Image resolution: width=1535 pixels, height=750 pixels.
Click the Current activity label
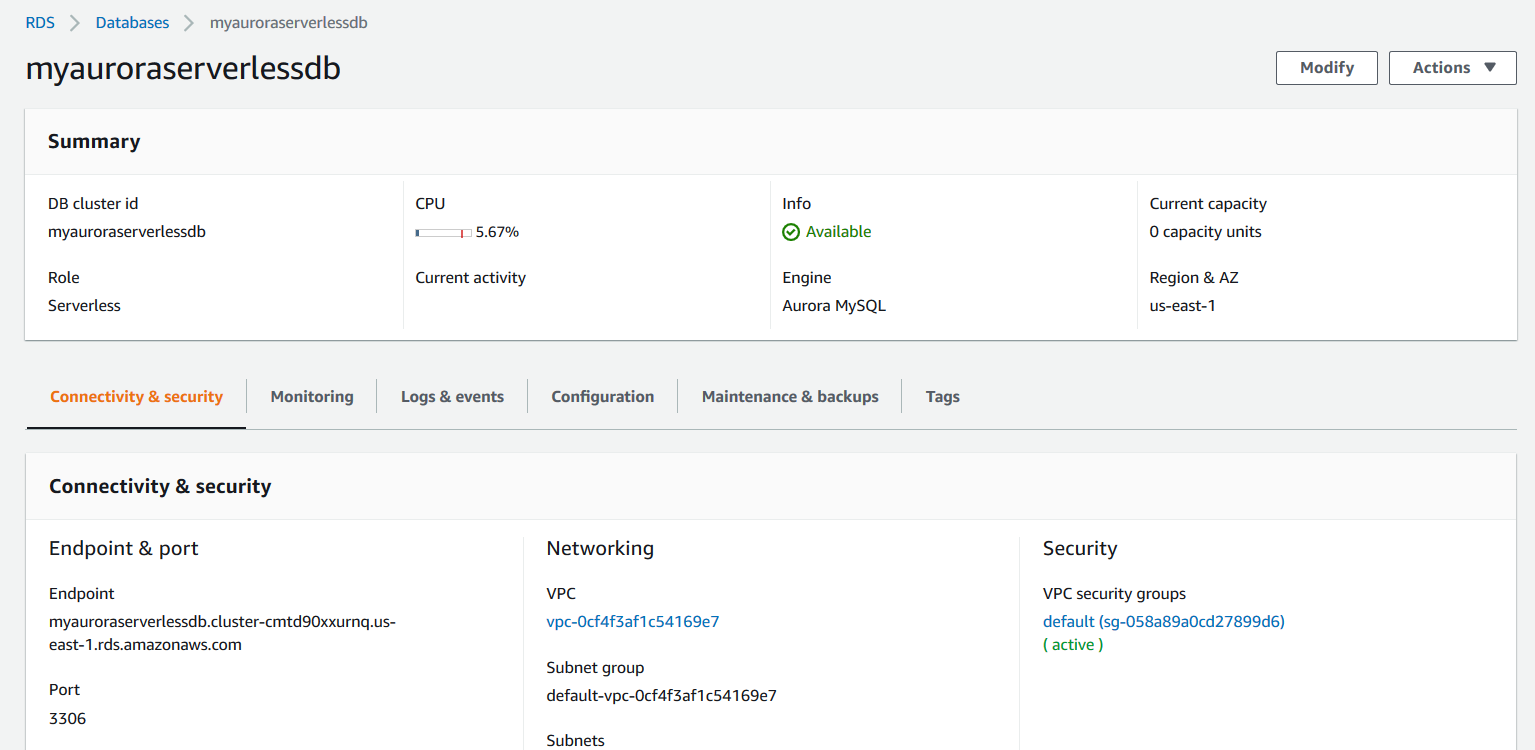[470, 278]
